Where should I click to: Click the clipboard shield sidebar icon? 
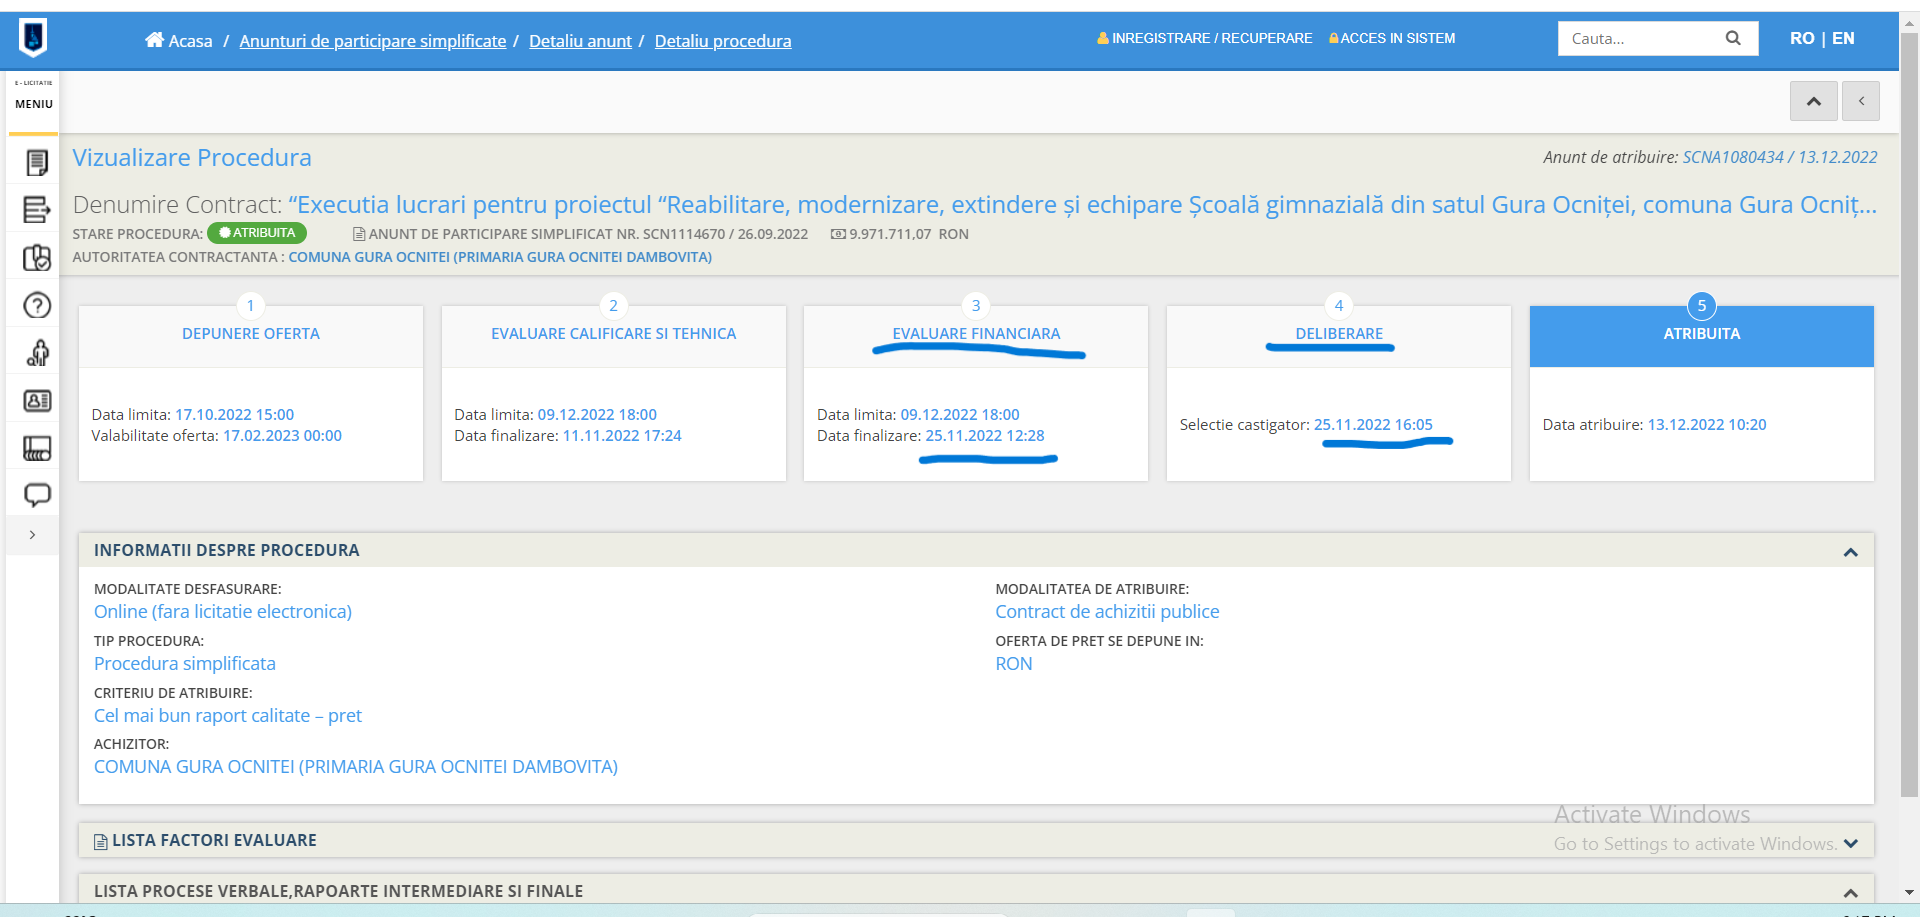[x=37, y=258]
